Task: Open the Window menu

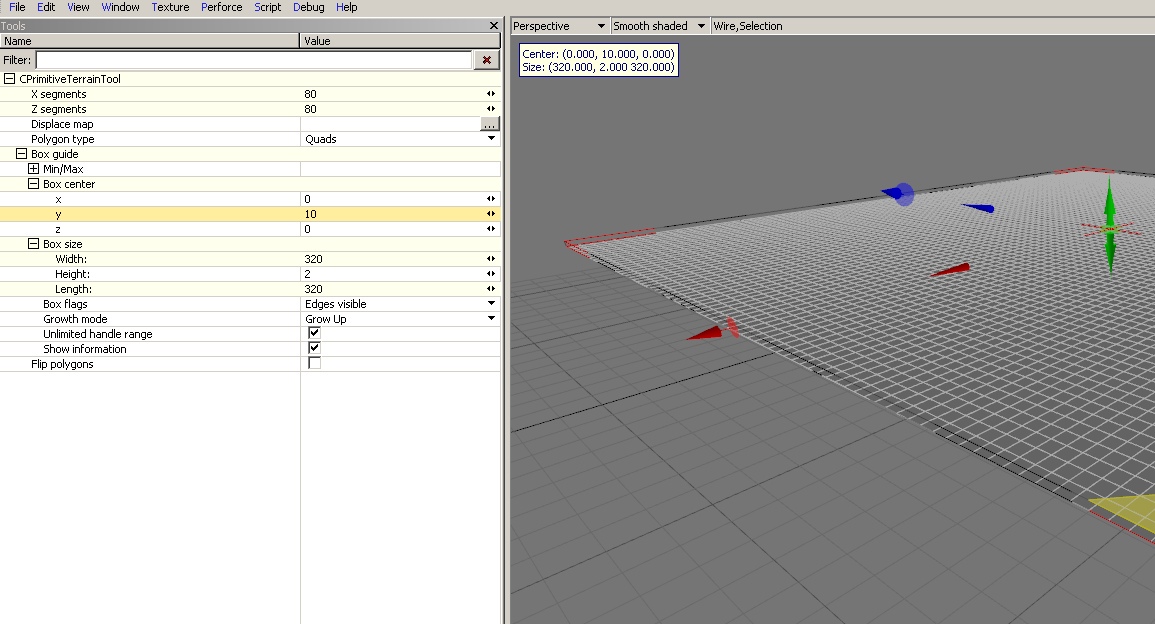Action: pyautogui.click(x=120, y=7)
